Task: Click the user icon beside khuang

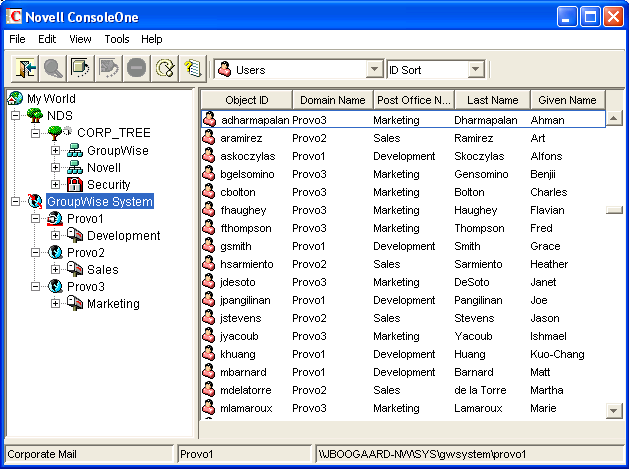Action: coord(209,354)
